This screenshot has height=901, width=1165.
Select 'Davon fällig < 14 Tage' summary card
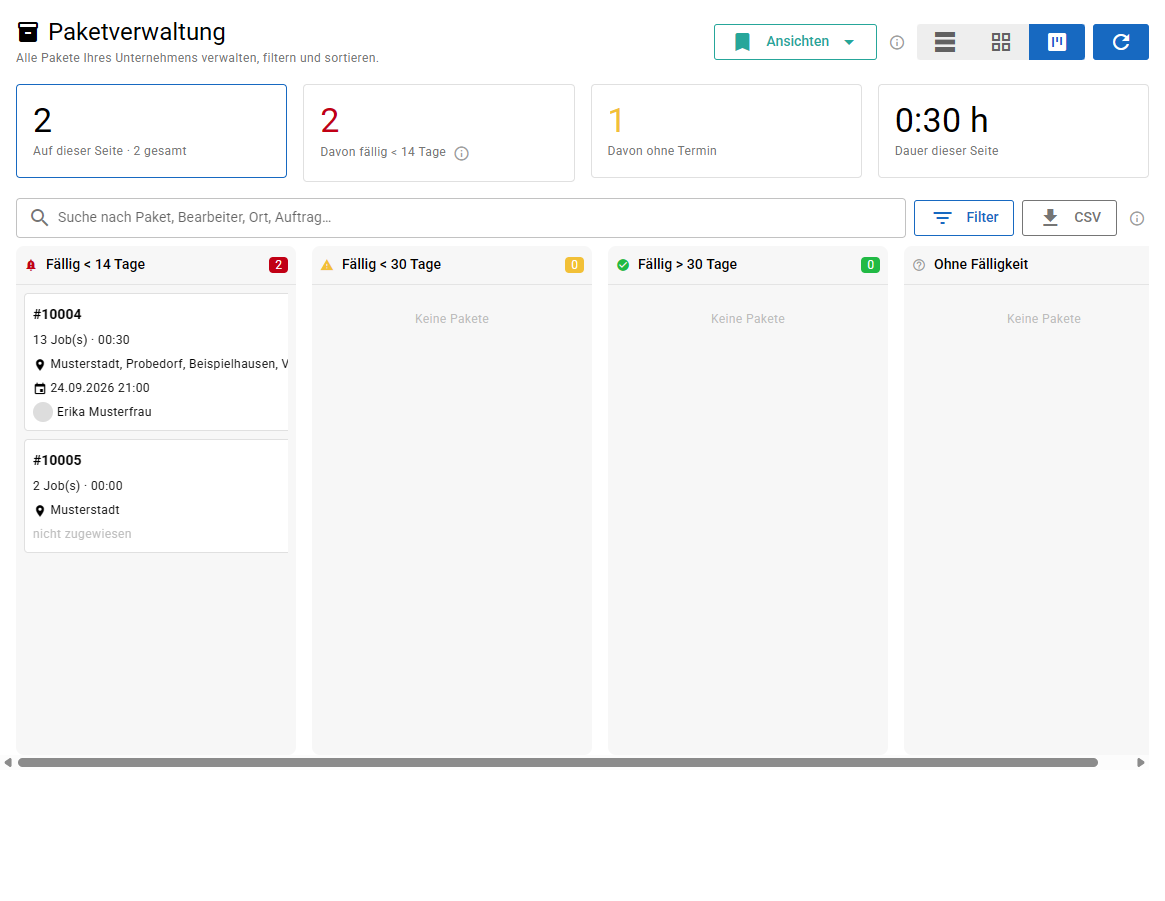coord(439,133)
